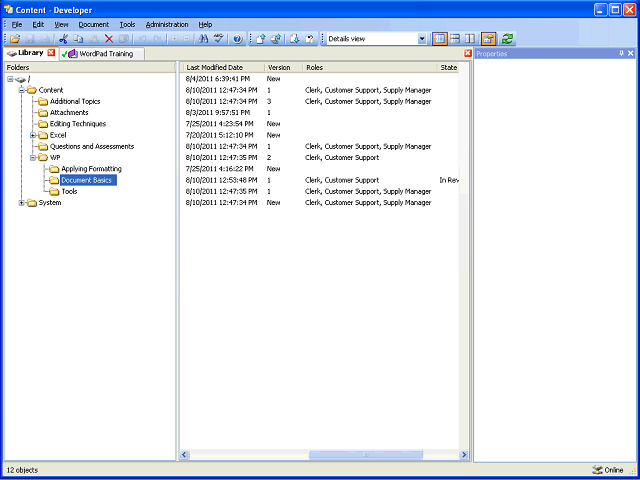
Task: Collapse the root / node in Folders
Action: 10,79
